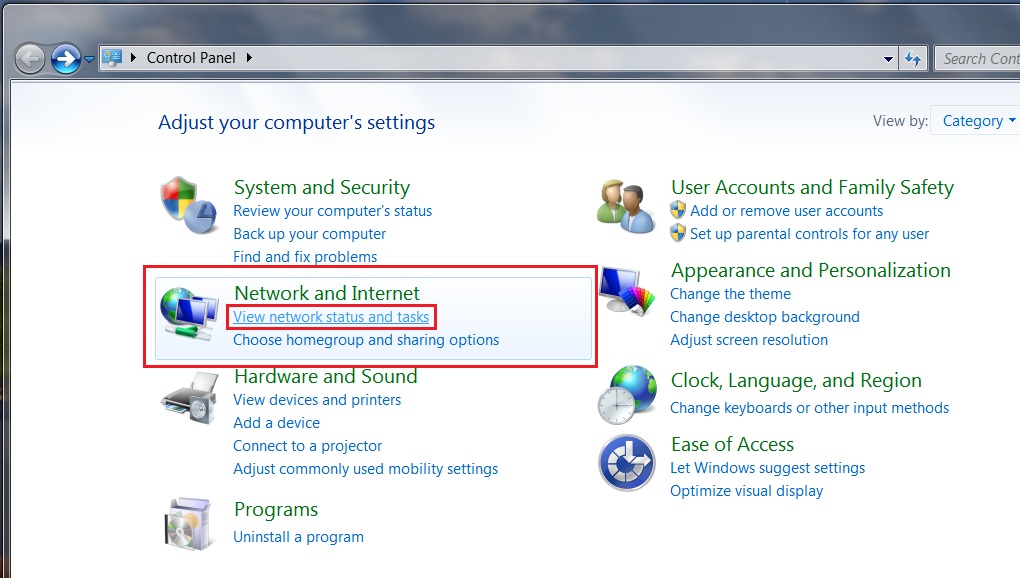Open Back up your computer link
1021x578 pixels.
(309, 234)
